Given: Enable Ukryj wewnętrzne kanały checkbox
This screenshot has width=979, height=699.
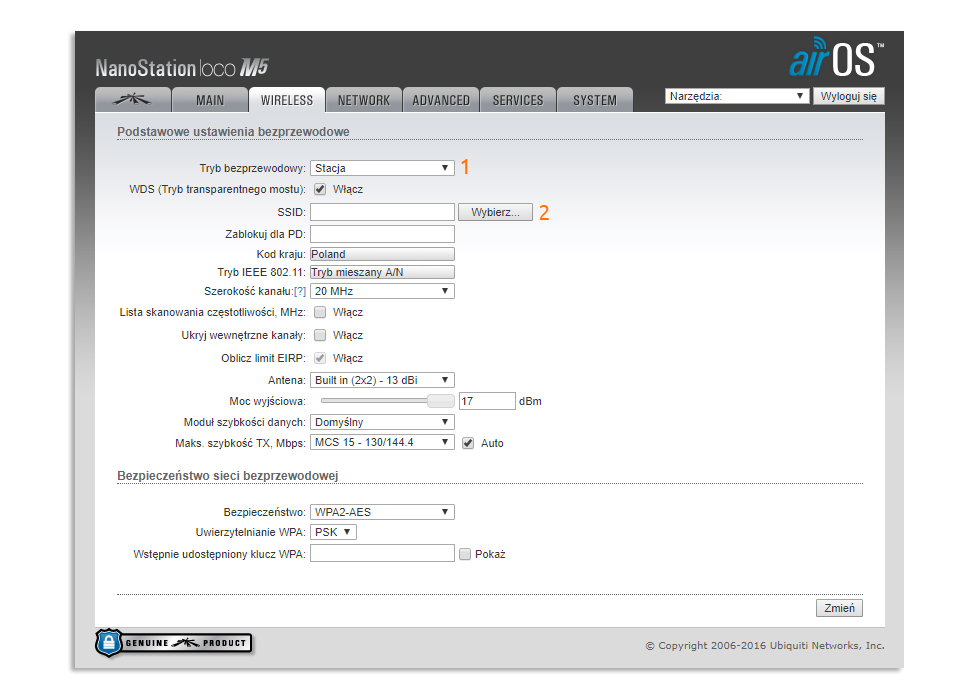Looking at the screenshot, I should tap(320, 335).
